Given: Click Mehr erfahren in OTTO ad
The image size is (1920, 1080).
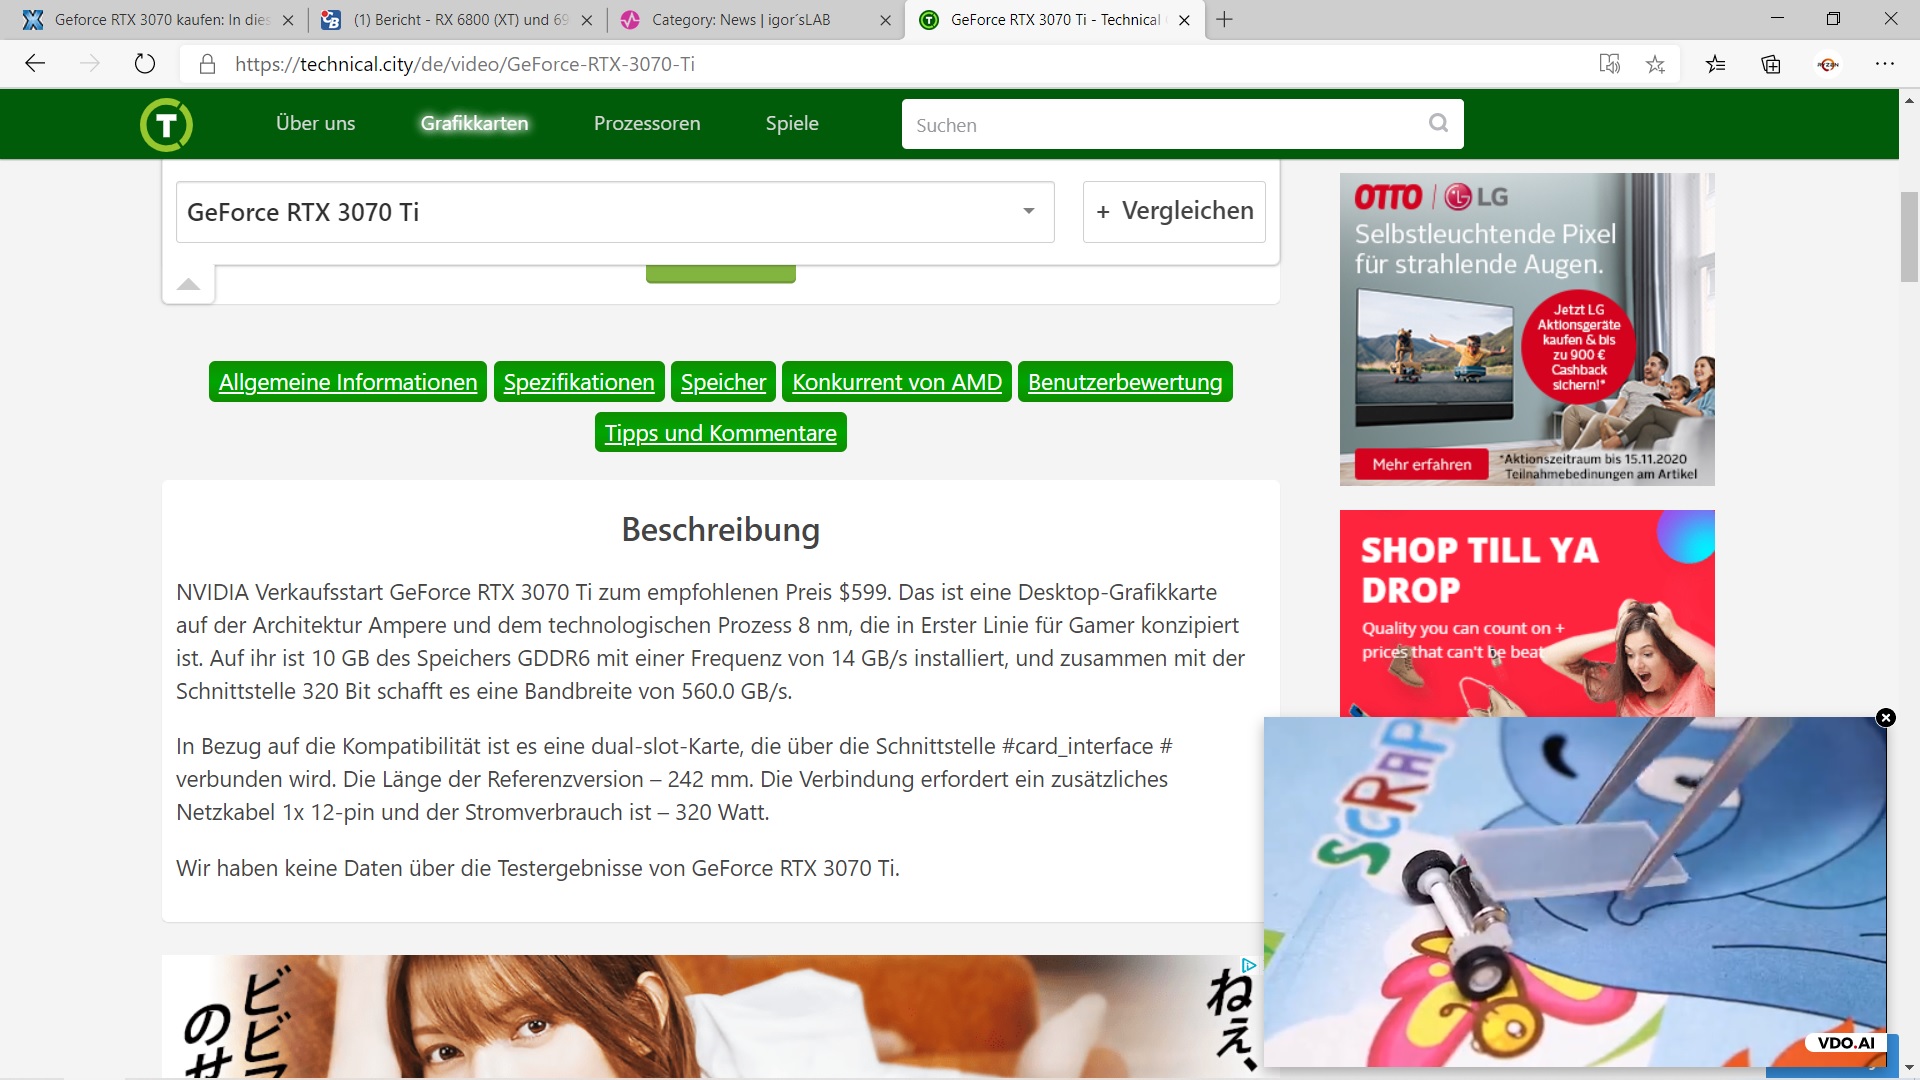Looking at the screenshot, I should click(x=1421, y=464).
